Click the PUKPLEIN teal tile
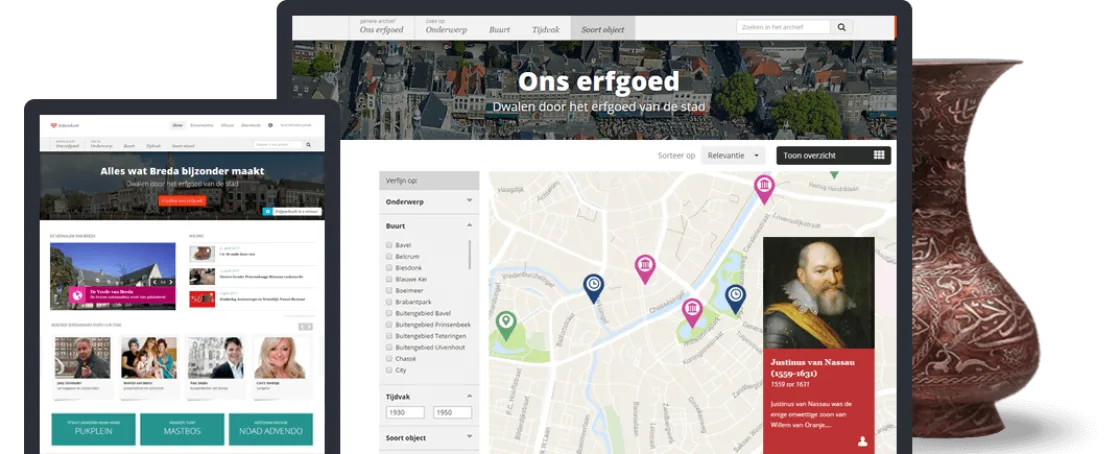This screenshot has width=1120, height=454. click(x=93, y=429)
